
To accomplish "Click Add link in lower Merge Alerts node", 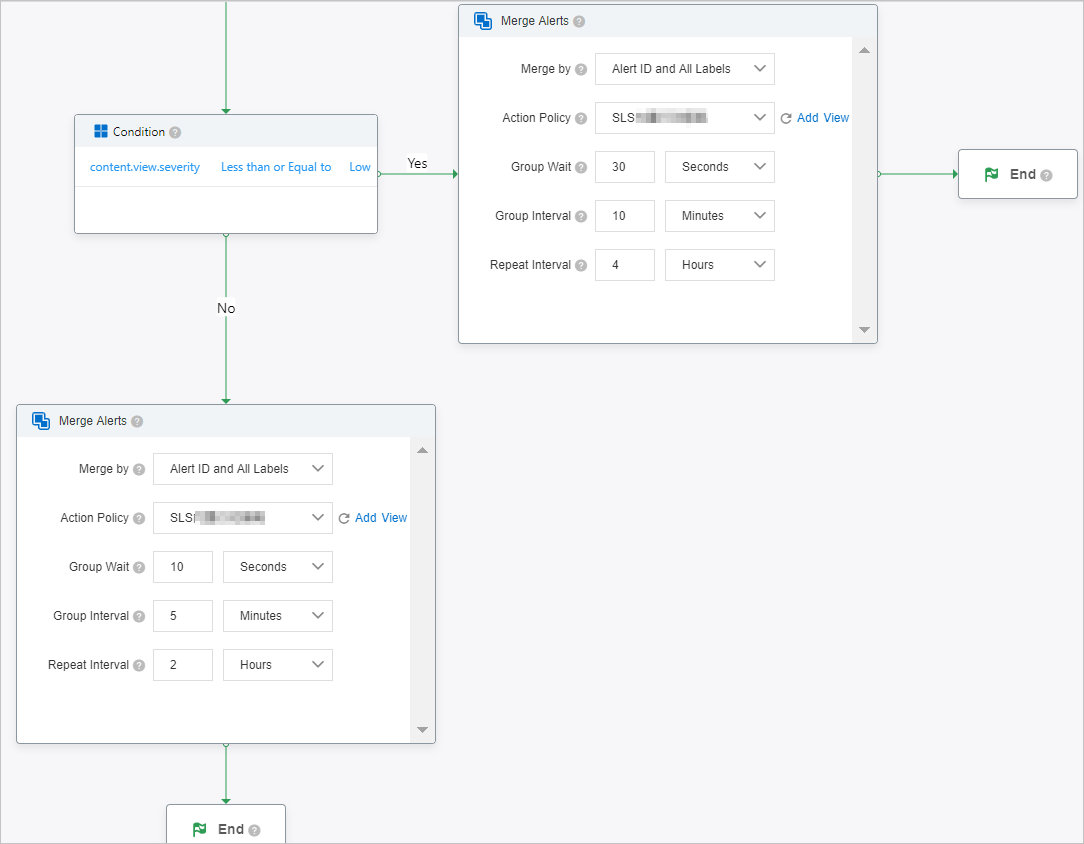I will click(366, 518).
